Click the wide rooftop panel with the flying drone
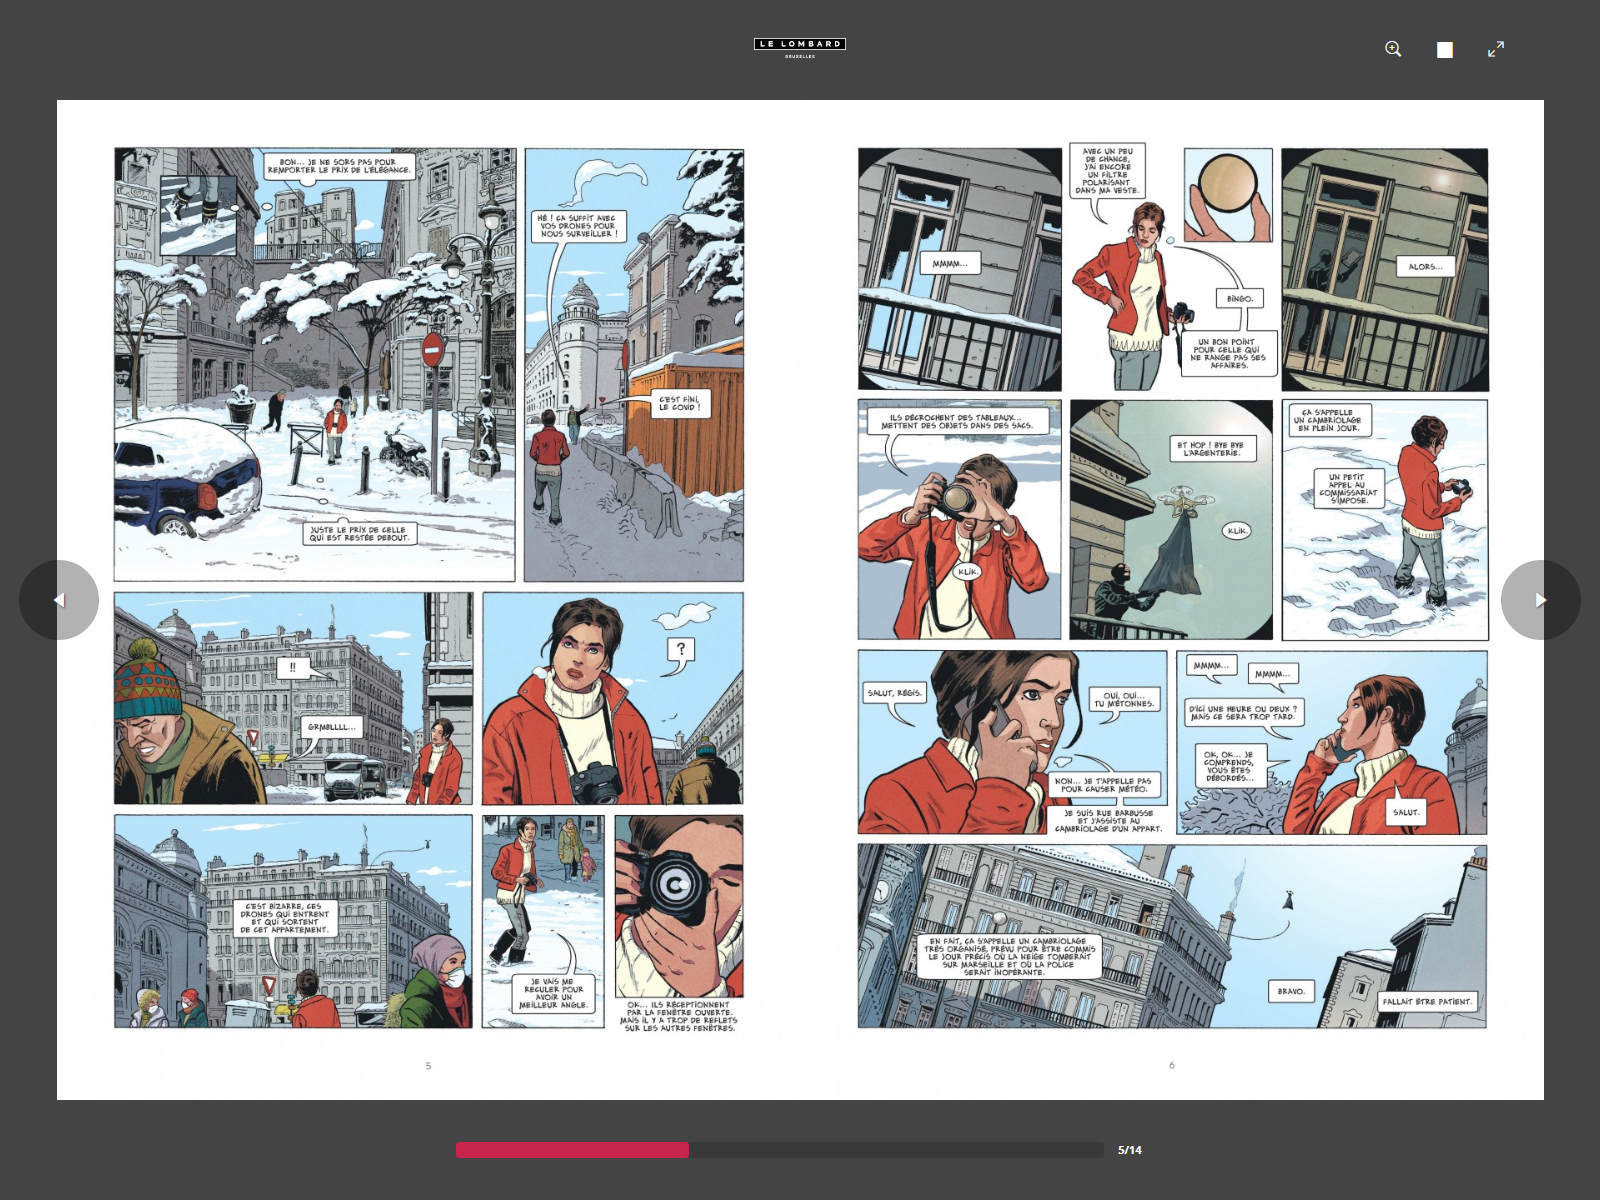The width and height of the screenshot is (1600, 1200). (1172, 936)
